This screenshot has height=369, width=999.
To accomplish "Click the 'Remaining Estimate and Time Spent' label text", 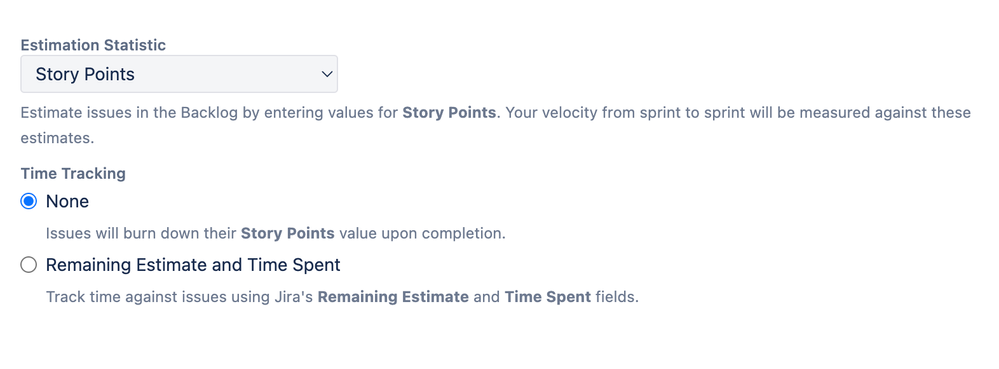I will [193, 265].
